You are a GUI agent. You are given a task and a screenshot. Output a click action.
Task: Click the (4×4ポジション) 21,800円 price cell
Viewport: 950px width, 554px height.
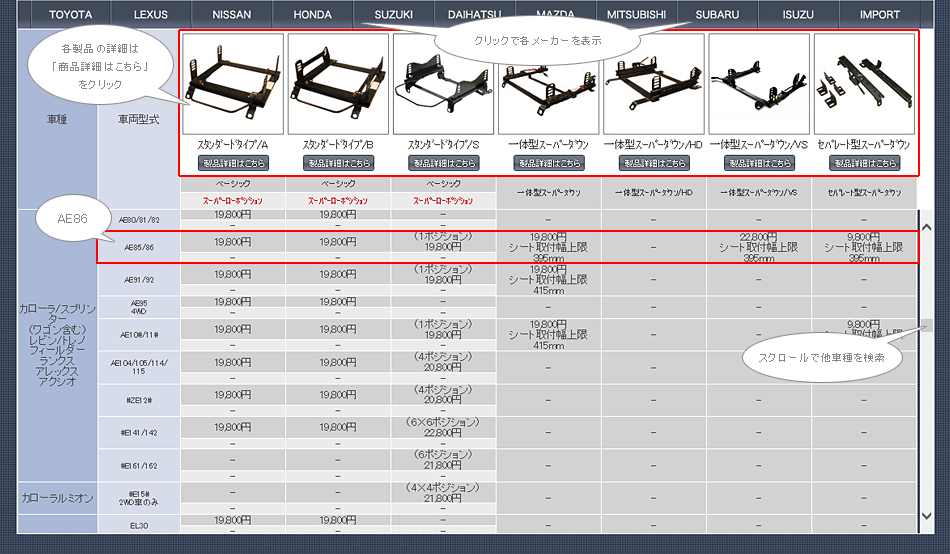point(443,493)
